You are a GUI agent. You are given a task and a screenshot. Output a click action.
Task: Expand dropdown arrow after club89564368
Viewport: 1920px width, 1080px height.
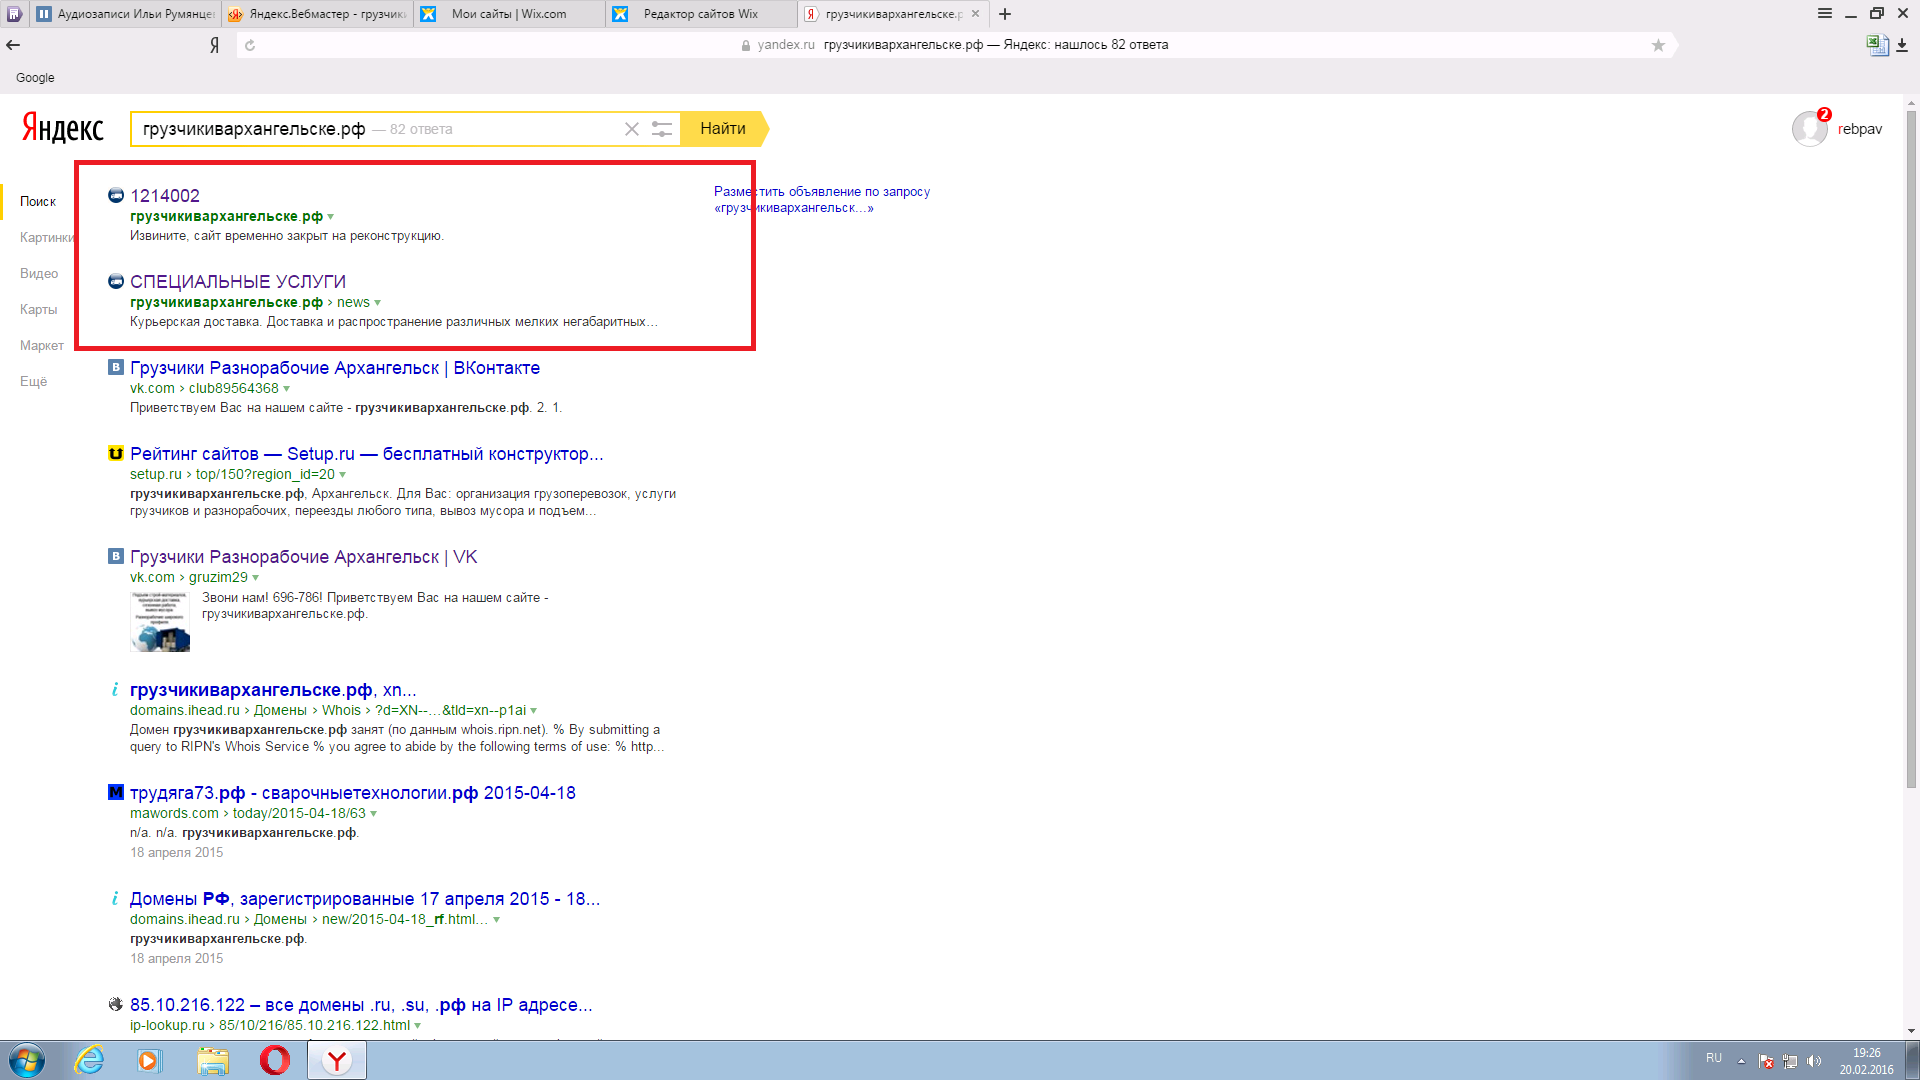[x=287, y=389]
